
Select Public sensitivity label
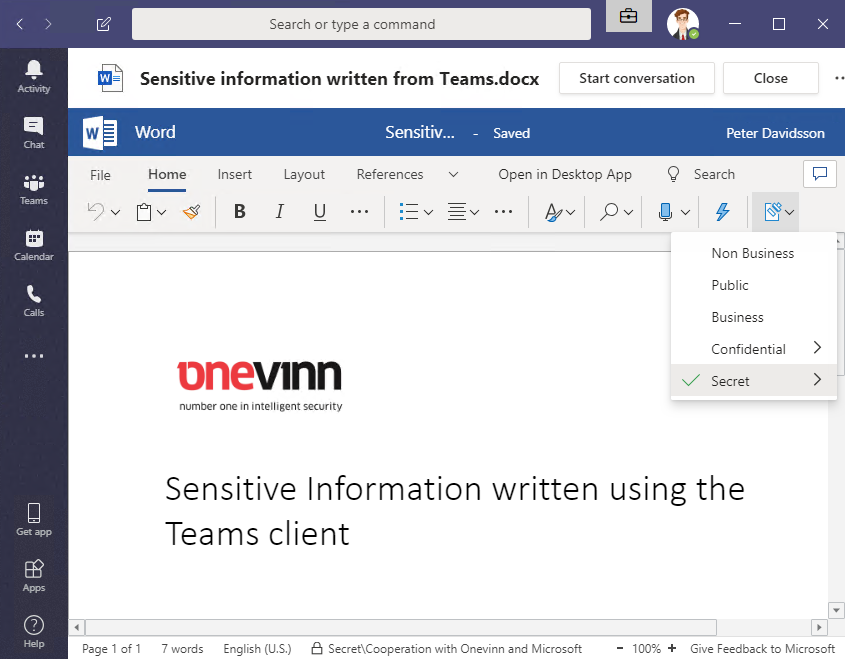point(754,285)
